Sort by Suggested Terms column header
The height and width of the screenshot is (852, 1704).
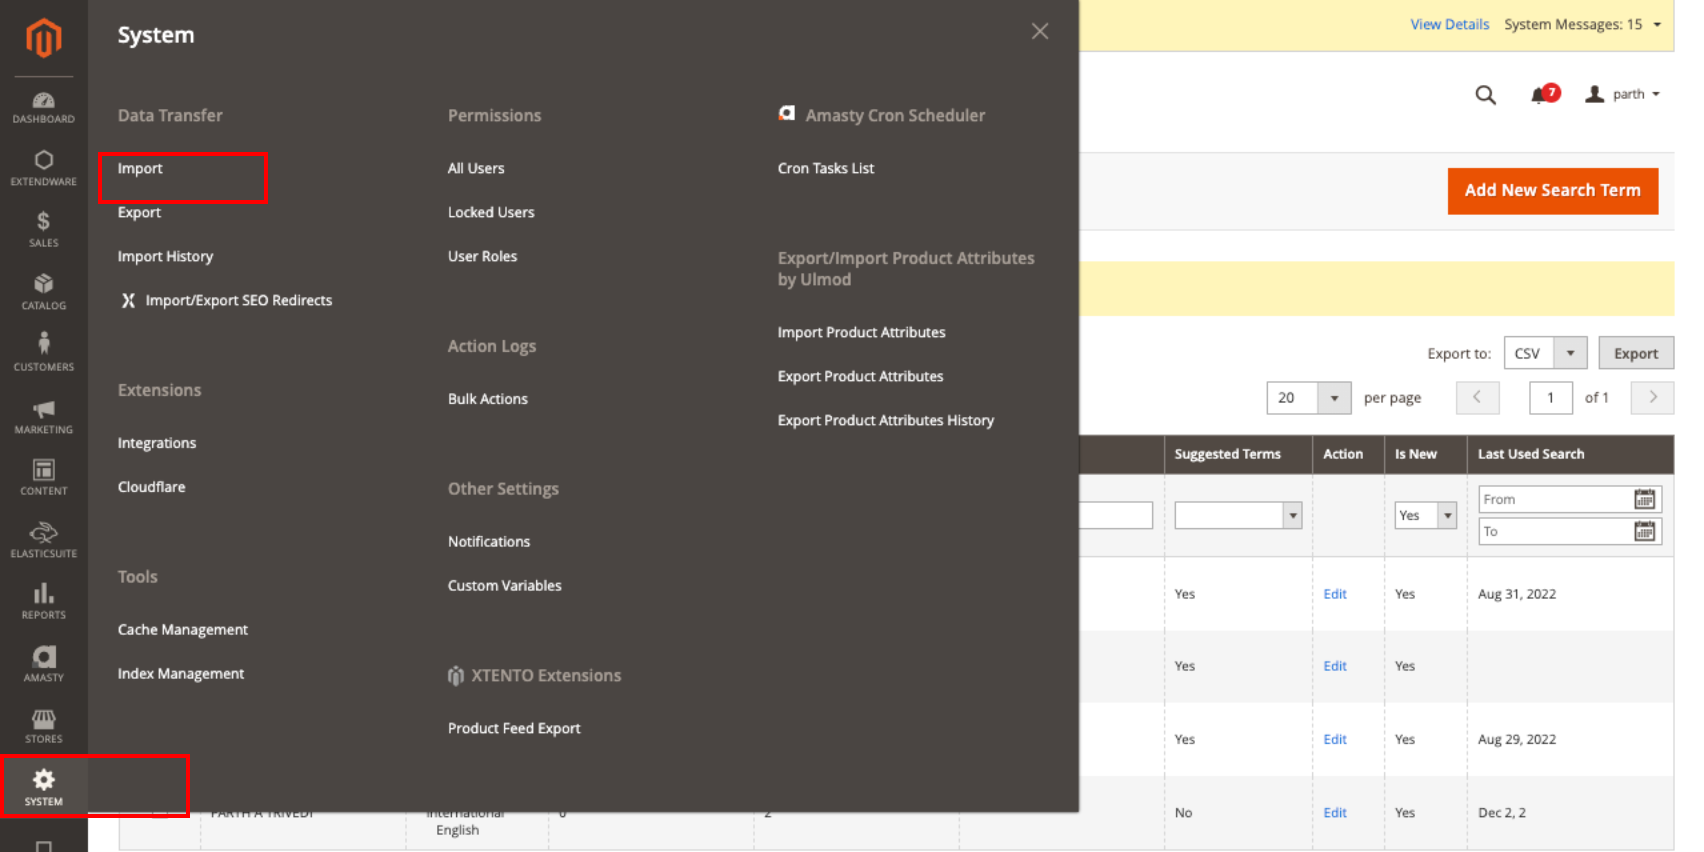(x=1238, y=454)
